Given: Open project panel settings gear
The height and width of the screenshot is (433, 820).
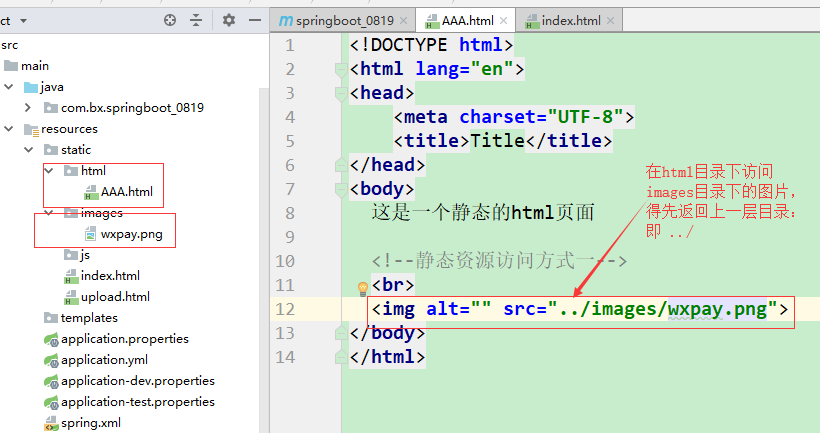Looking at the screenshot, I should [229, 20].
